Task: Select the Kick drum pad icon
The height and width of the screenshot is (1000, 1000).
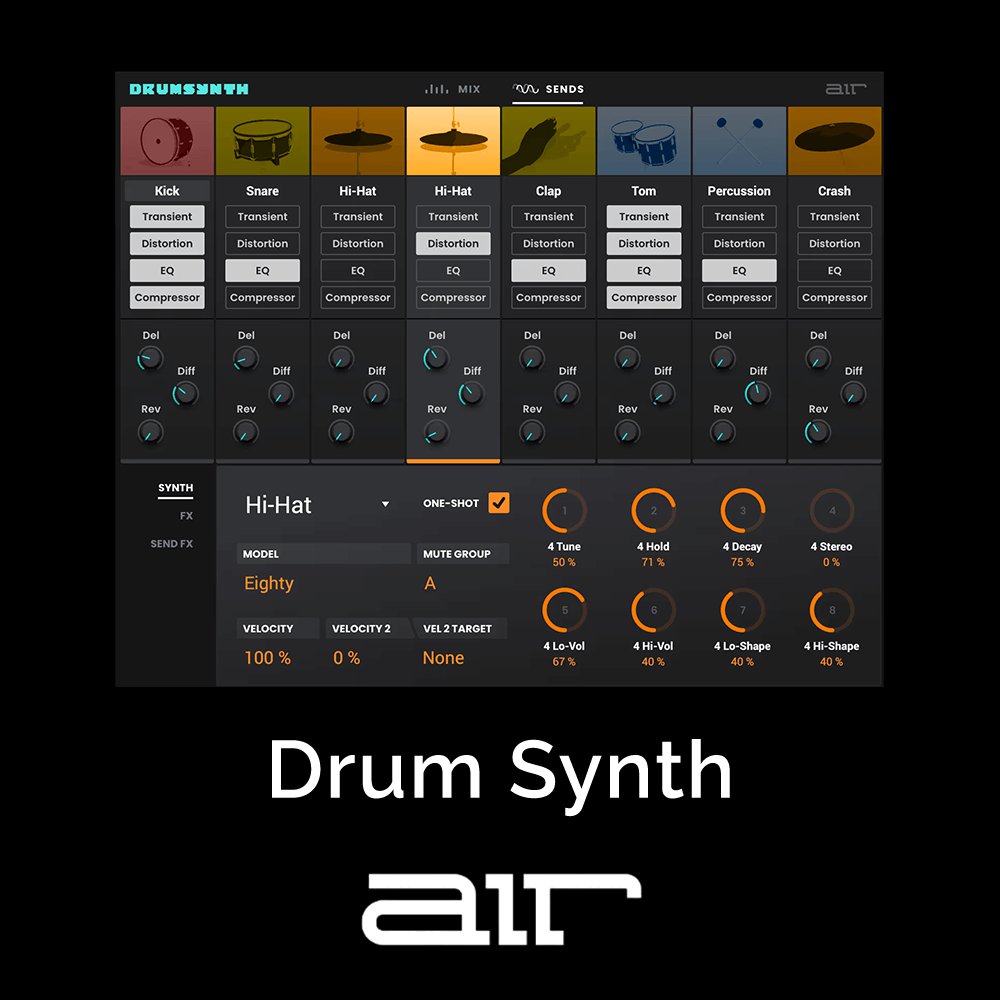Action: point(166,140)
